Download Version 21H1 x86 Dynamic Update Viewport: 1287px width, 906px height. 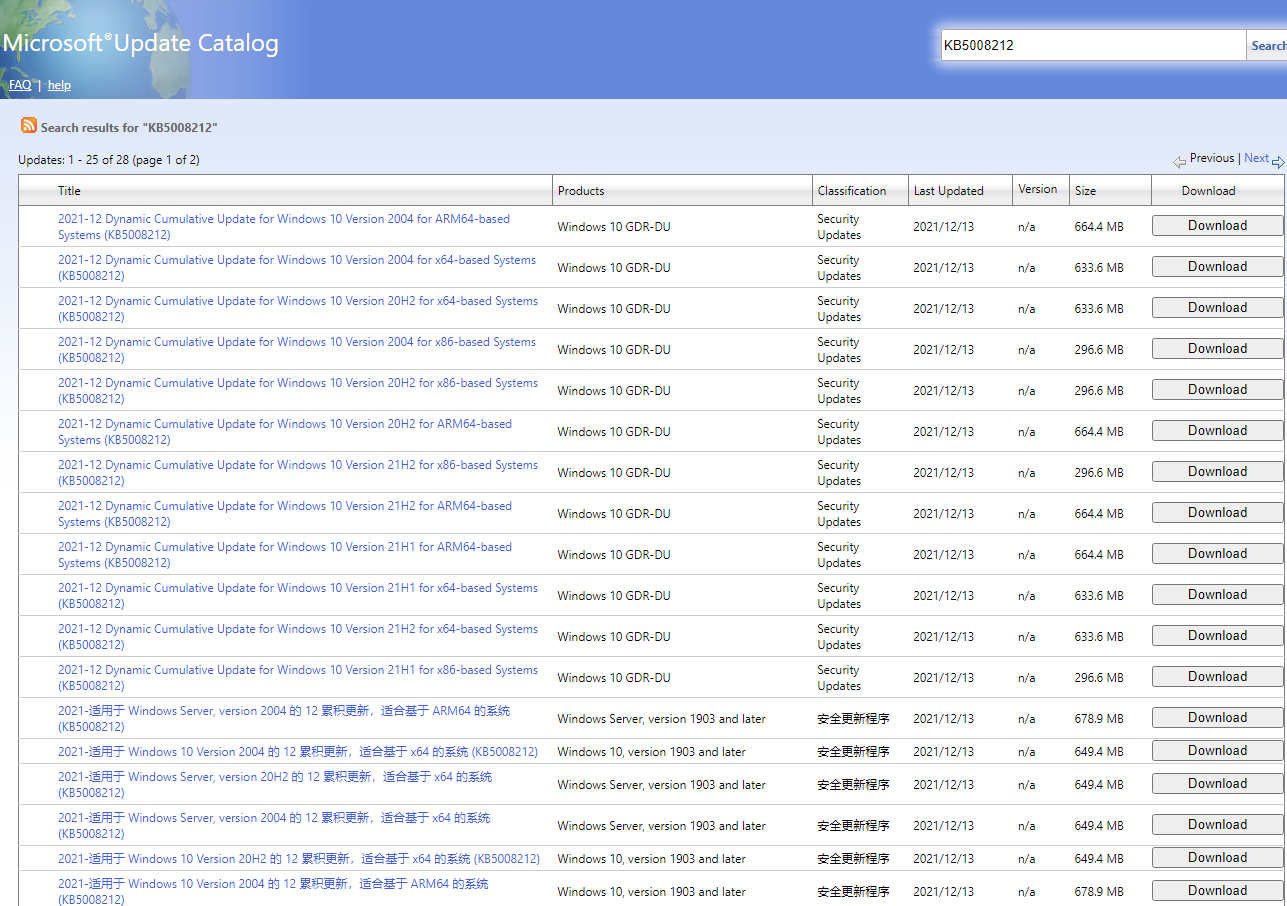coord(1217,677)
